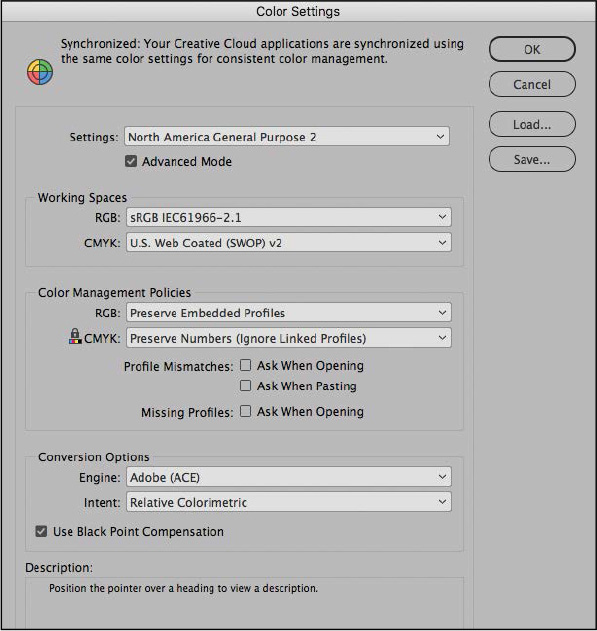Open the Intent Relative Colorimetric dropdown

coord(289,502)
